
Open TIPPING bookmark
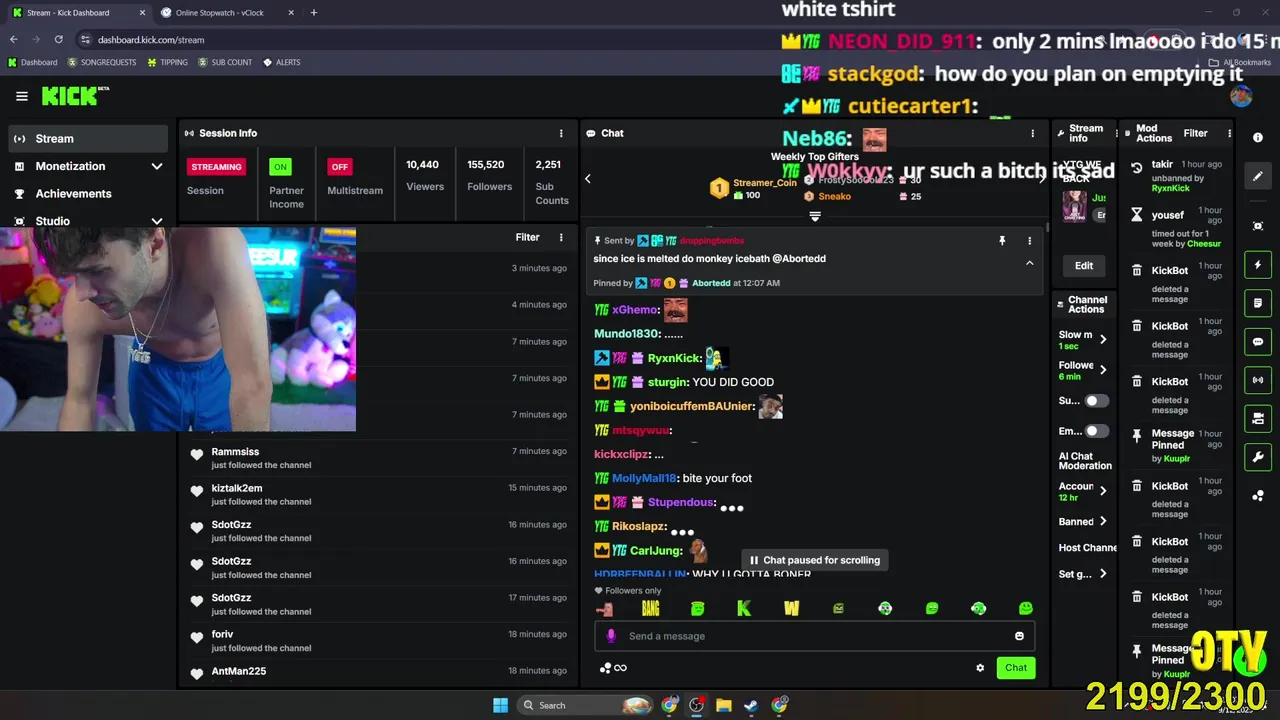click(167, 62)
